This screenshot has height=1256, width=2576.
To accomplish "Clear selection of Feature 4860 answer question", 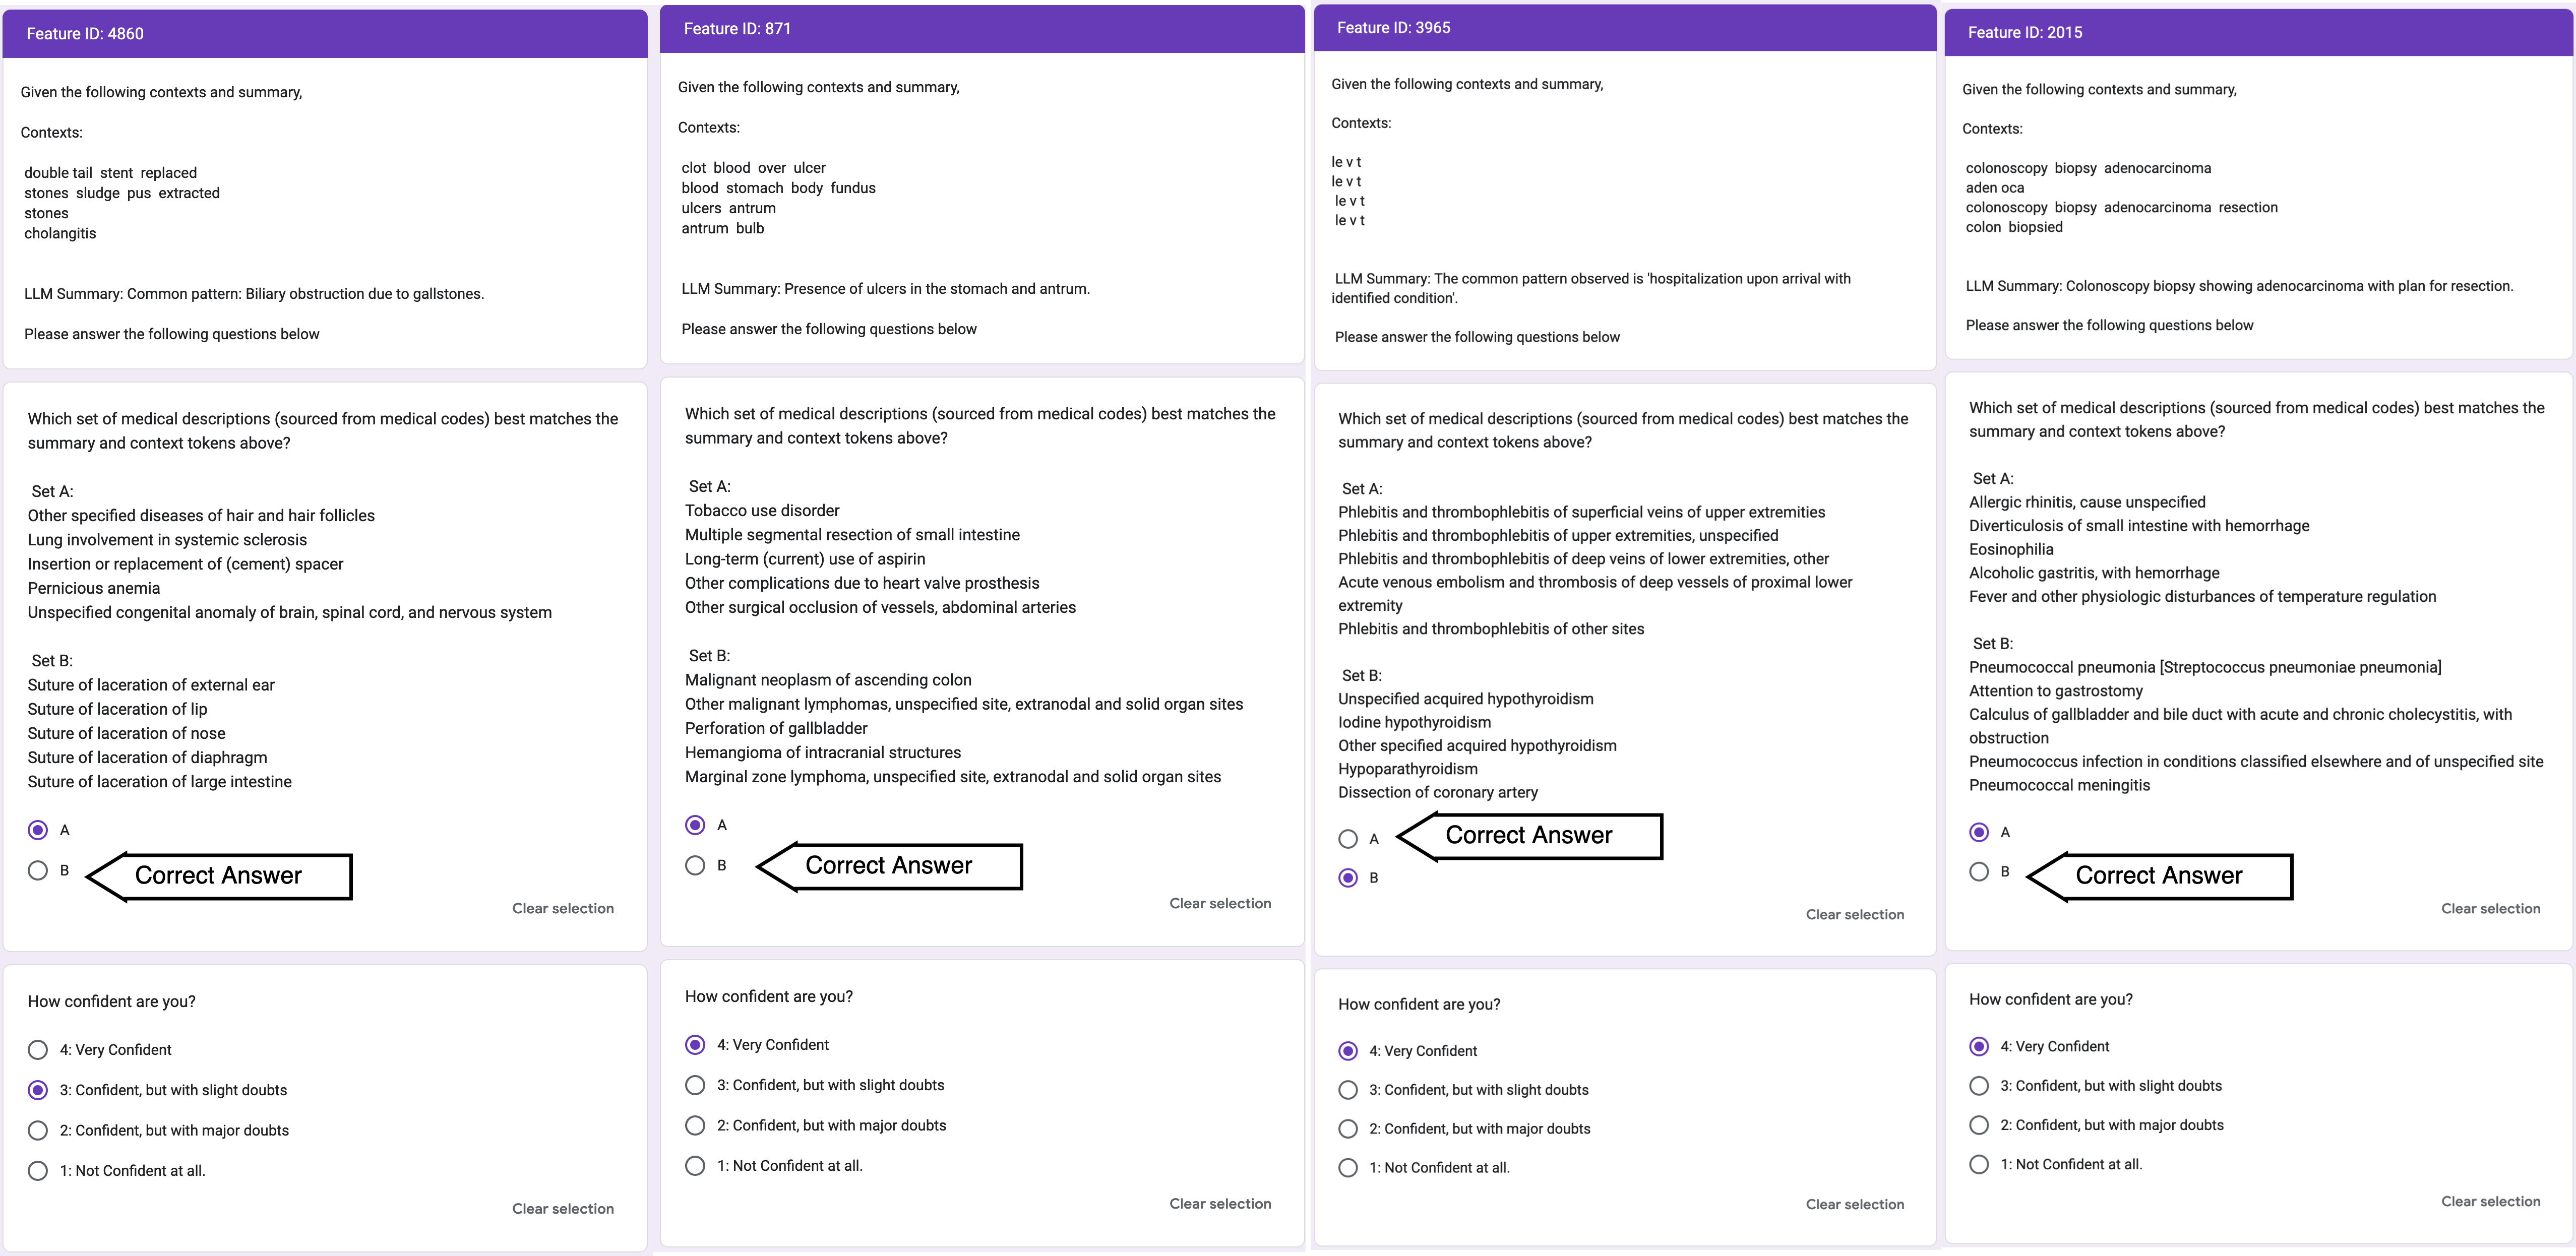I will tap(563, 908).
